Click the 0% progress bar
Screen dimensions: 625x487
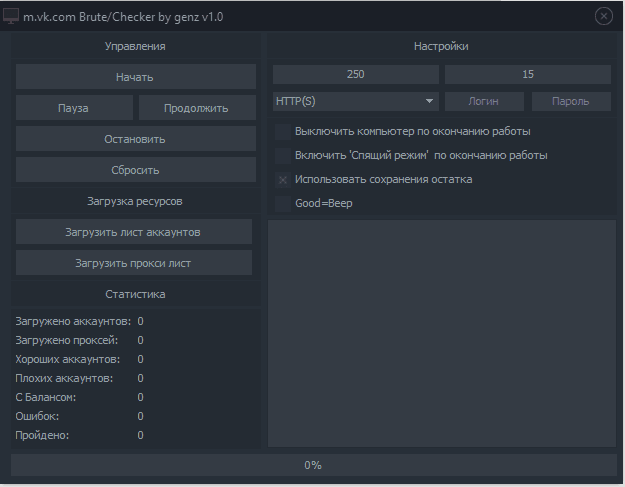click(x=312, y=465)
